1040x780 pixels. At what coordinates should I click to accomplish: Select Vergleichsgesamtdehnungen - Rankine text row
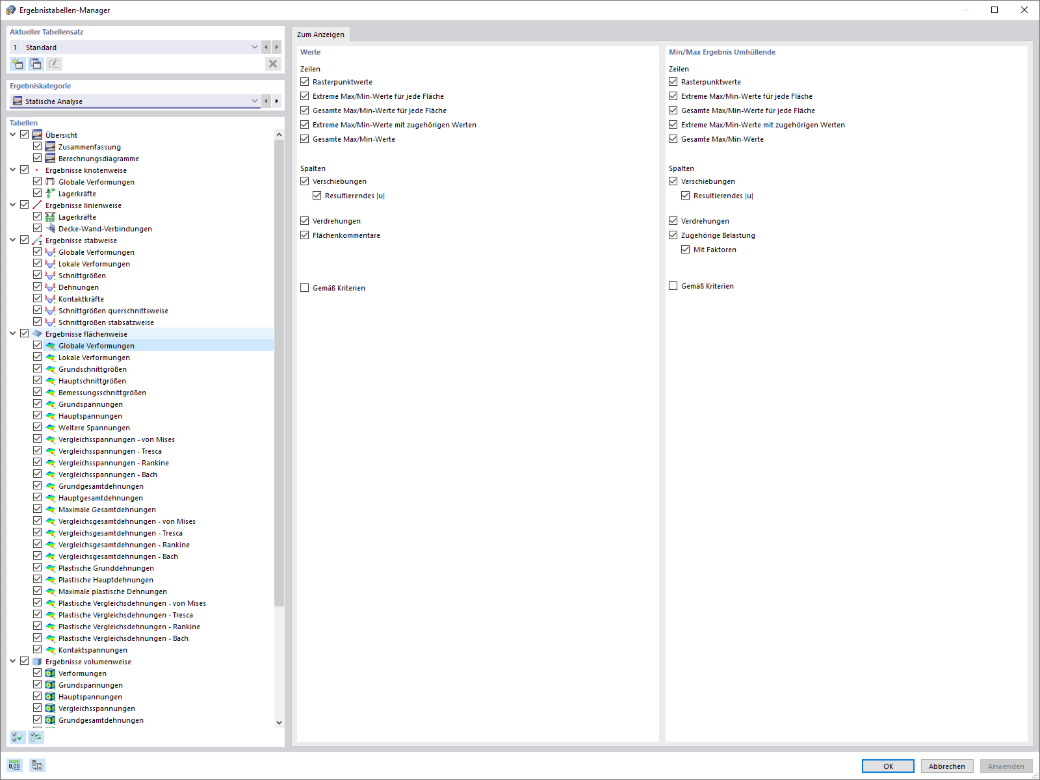123,545
